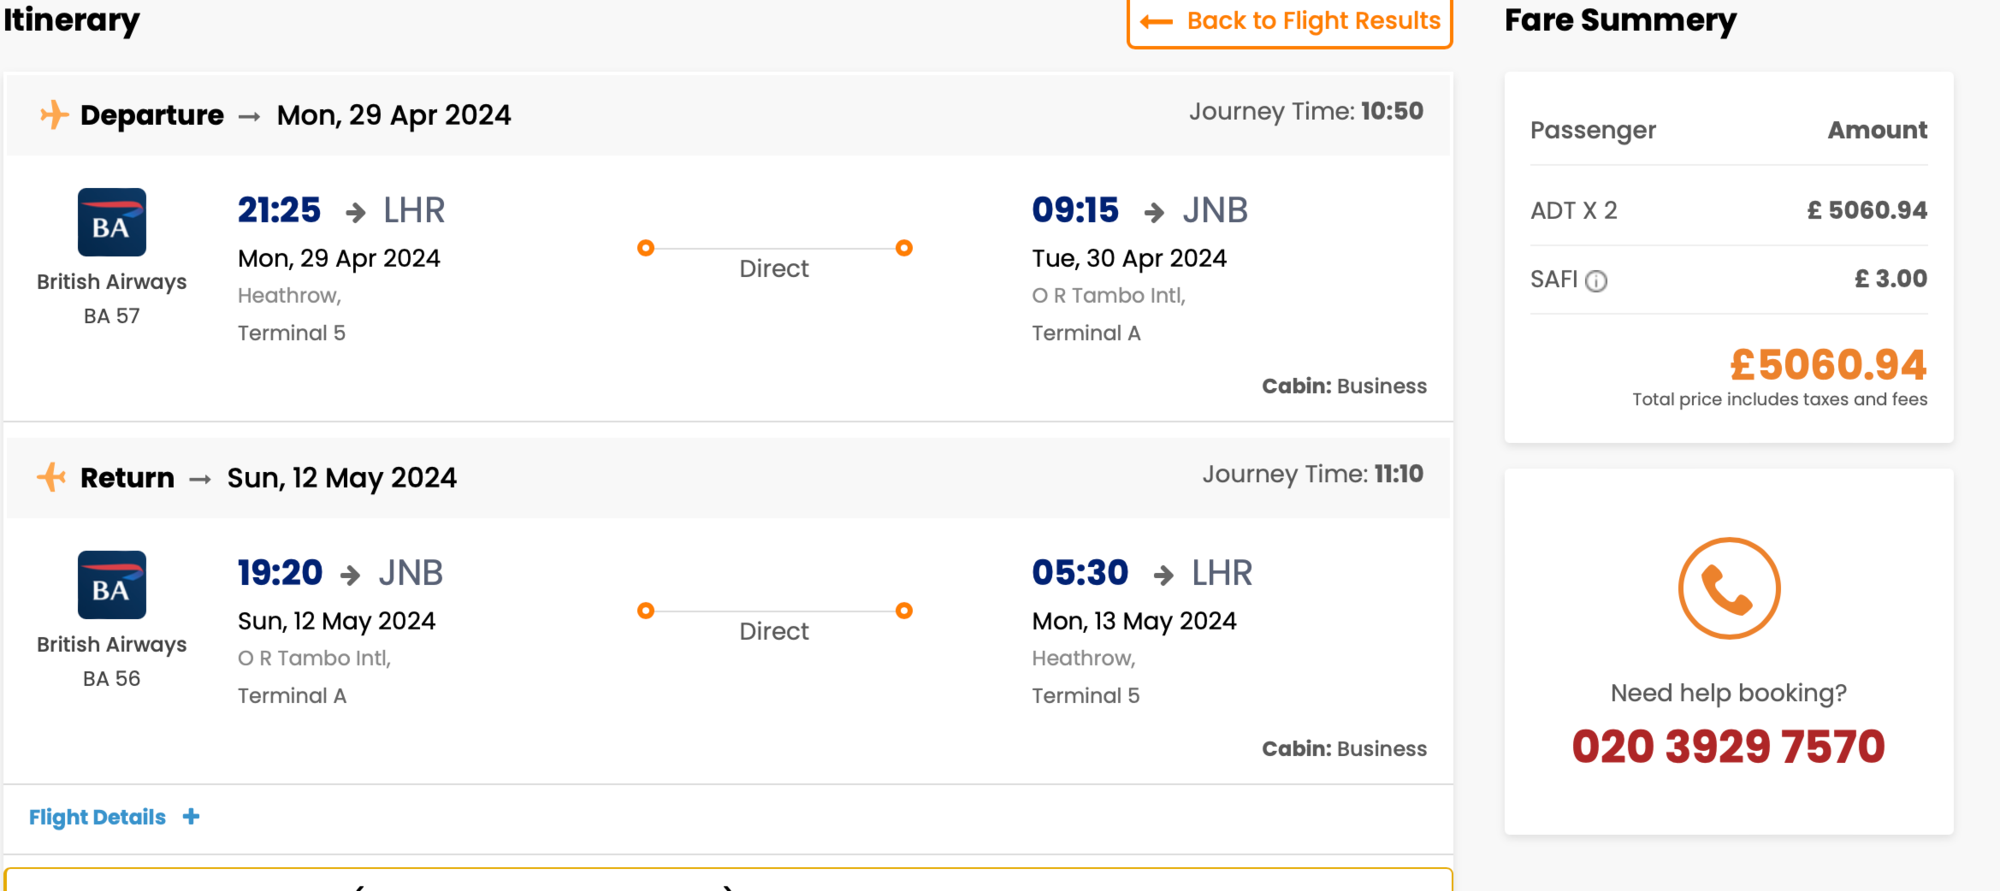Click the Fare Summery heading
The height and width of the screenshot is (891, 2000).
(1620, 19)
